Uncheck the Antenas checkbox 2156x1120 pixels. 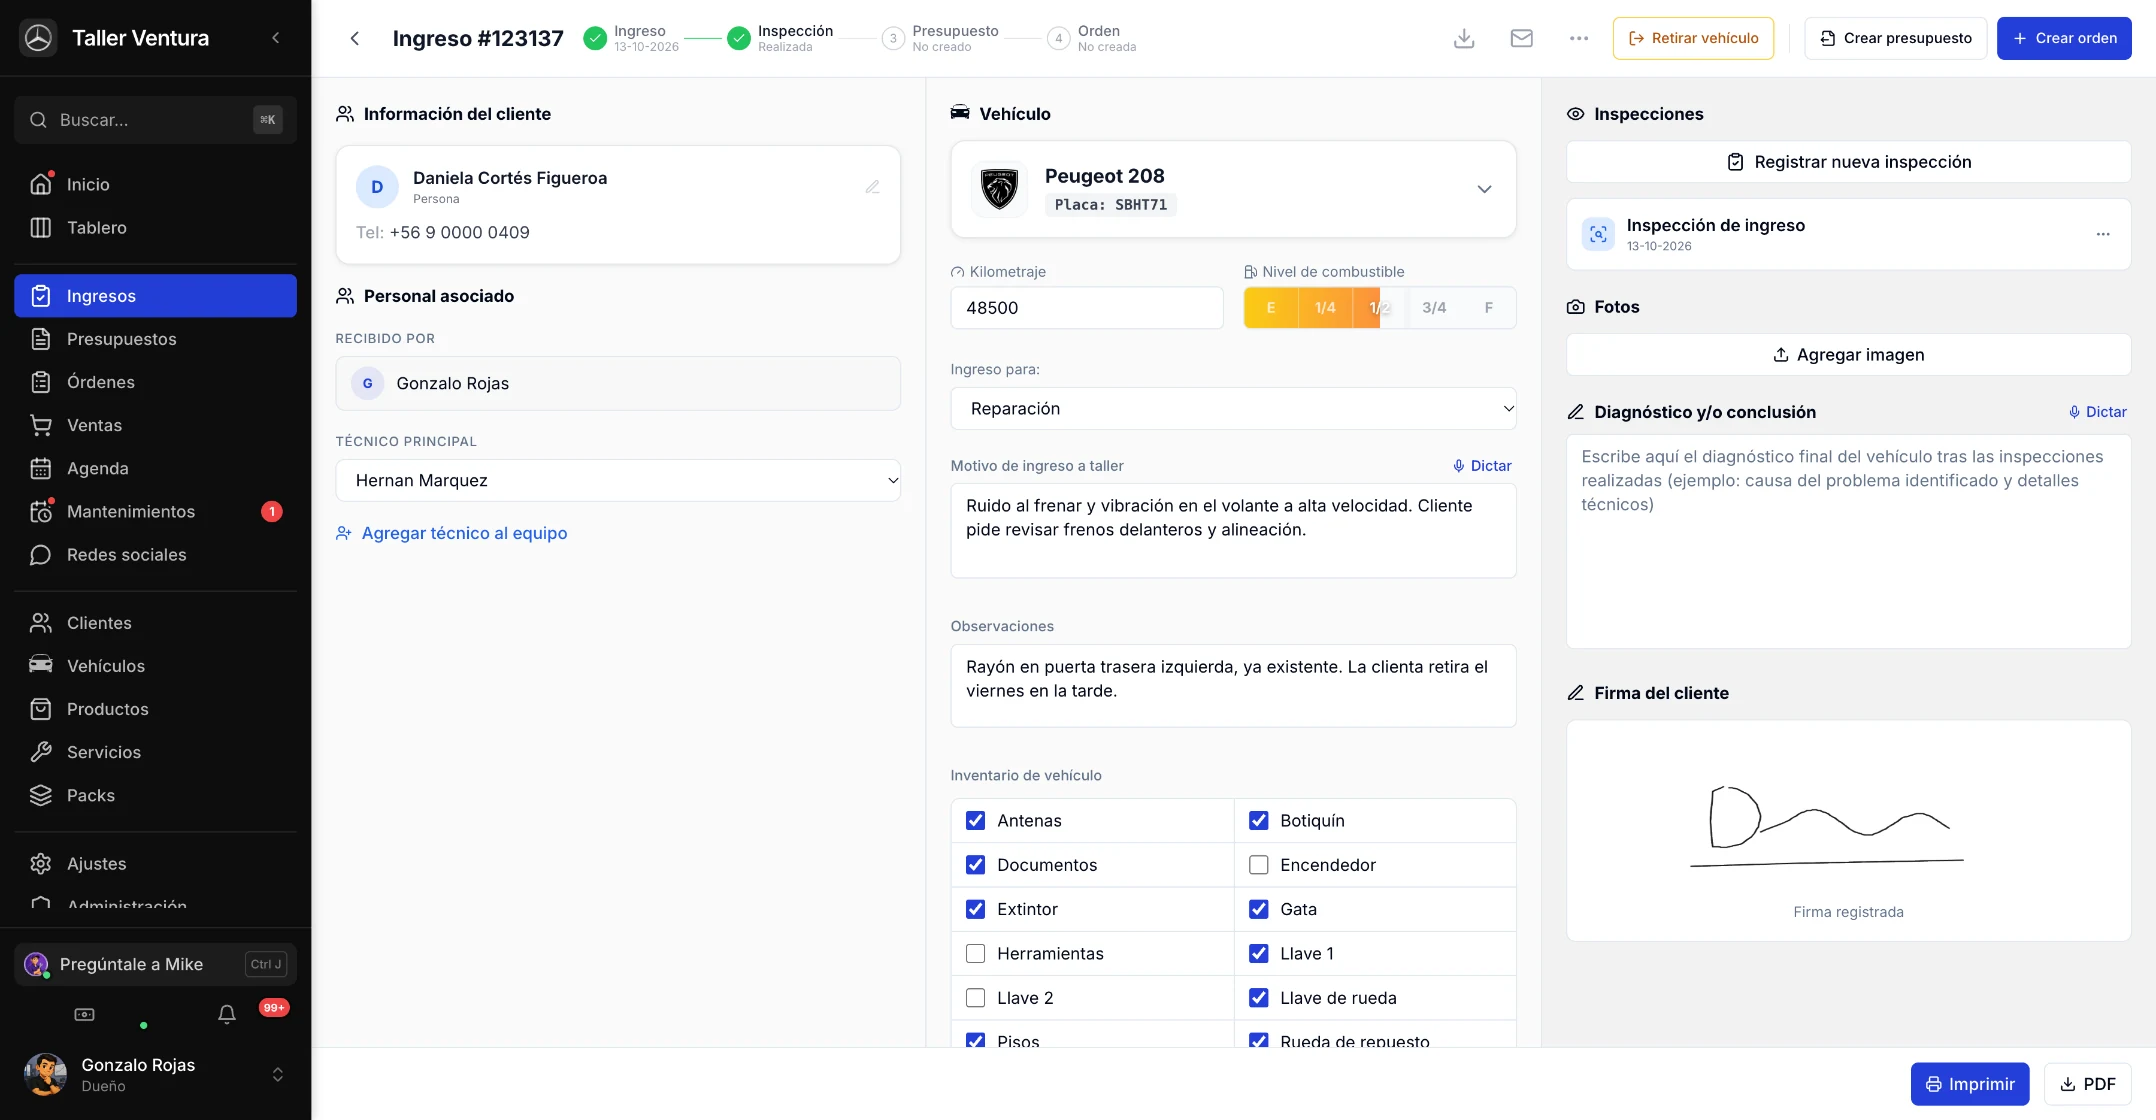click(976, 821)
